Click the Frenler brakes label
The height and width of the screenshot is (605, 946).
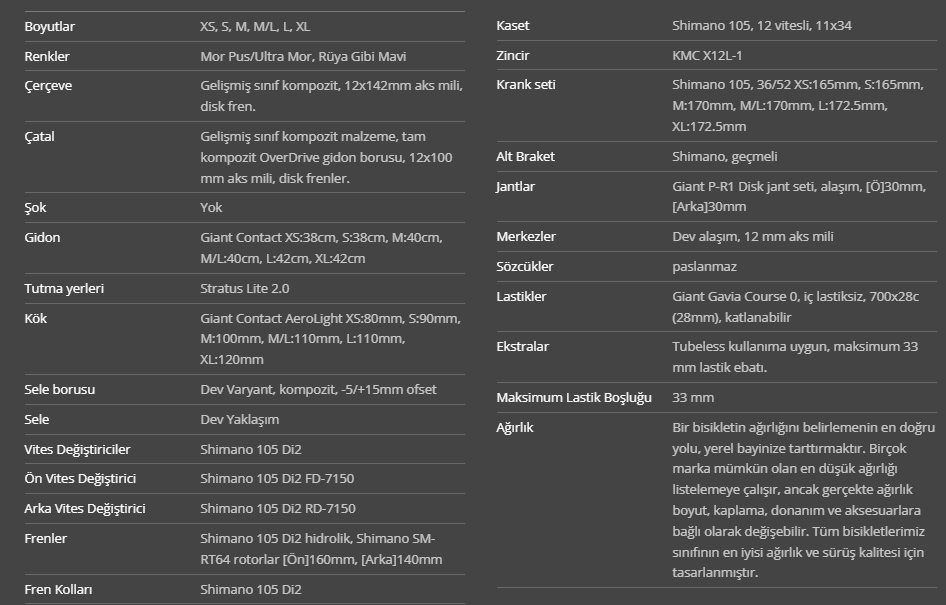click(x=45, y=539)
